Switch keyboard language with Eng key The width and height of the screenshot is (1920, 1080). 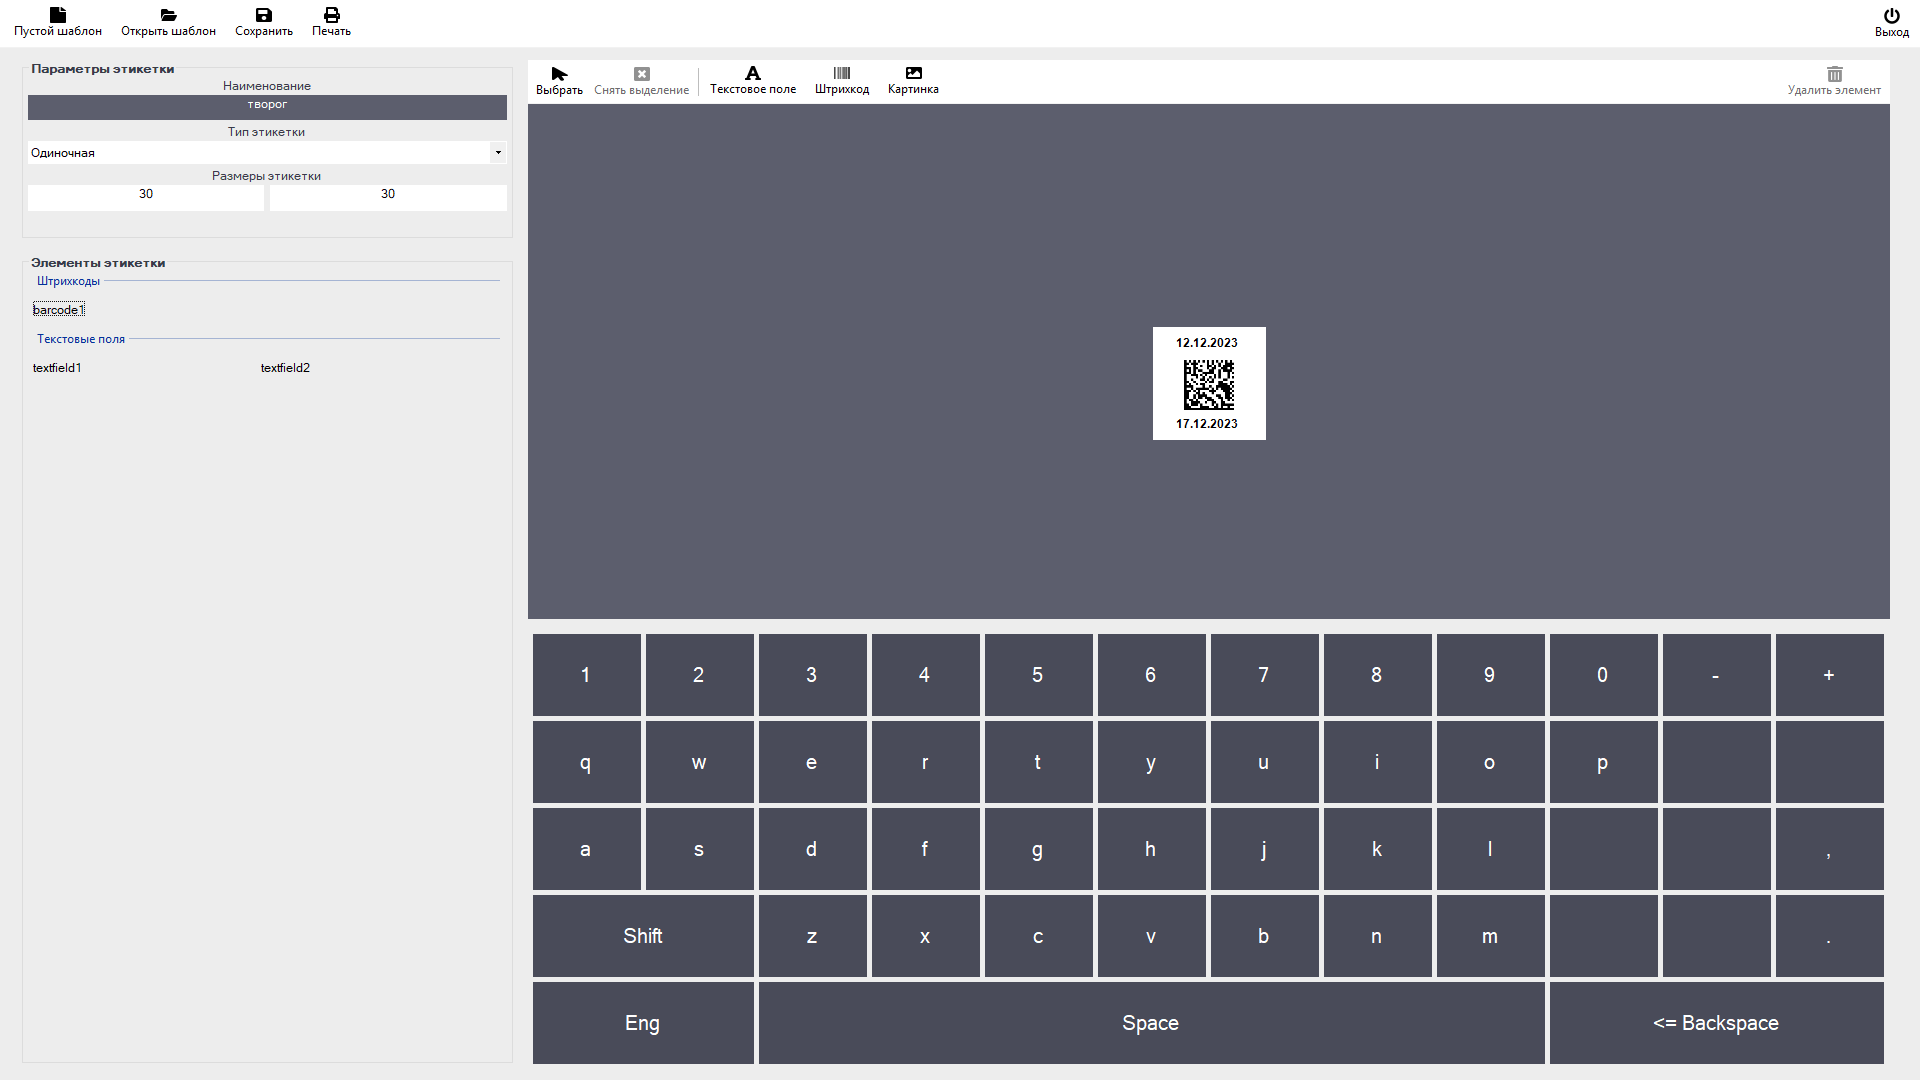click(x=643, y=1023)
